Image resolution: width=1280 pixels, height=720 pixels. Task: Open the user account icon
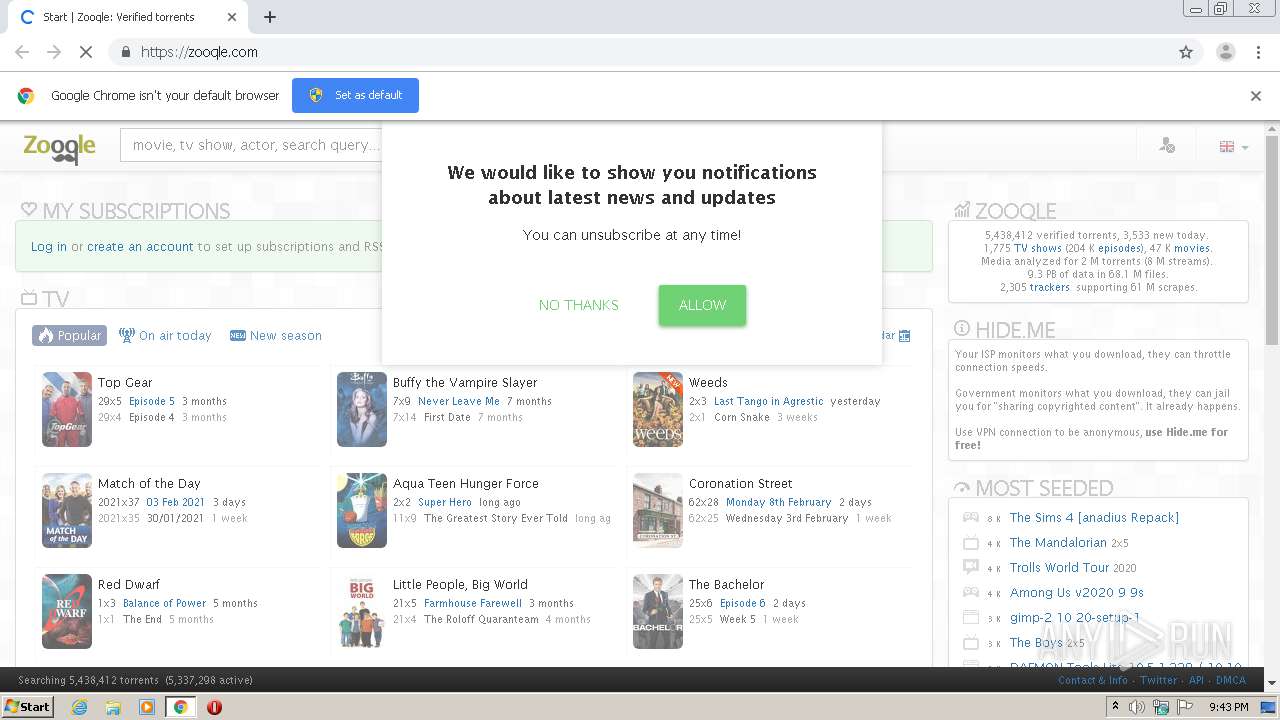click(x=1167, y=146)
